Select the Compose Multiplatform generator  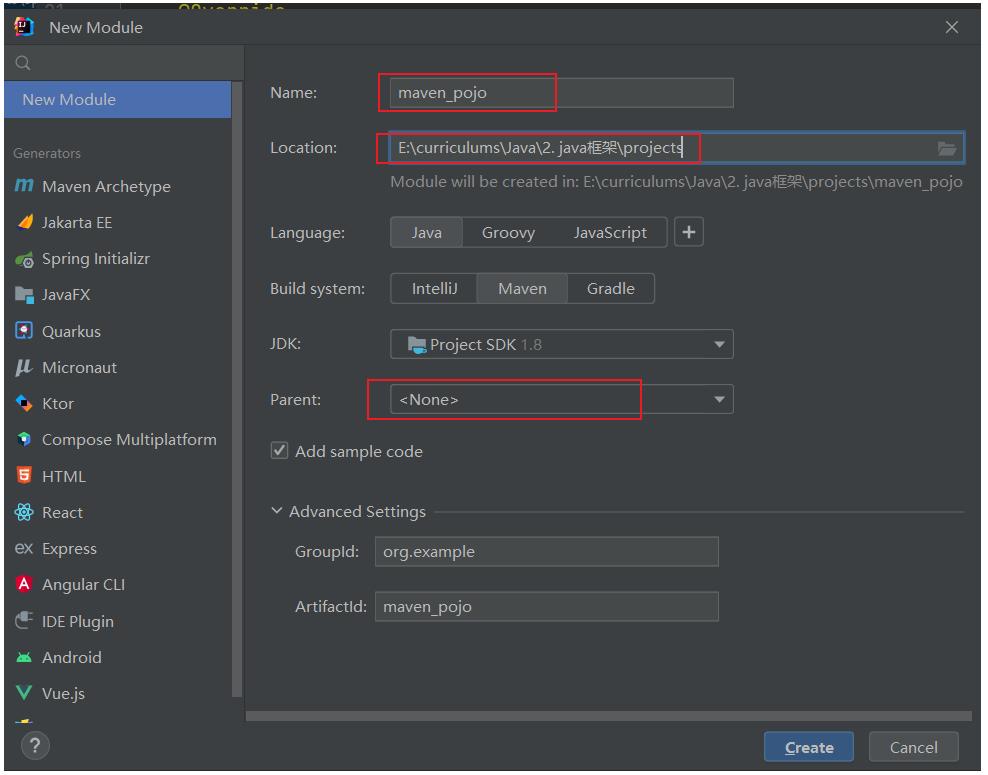pyautogui.click(x=128, y=440)
